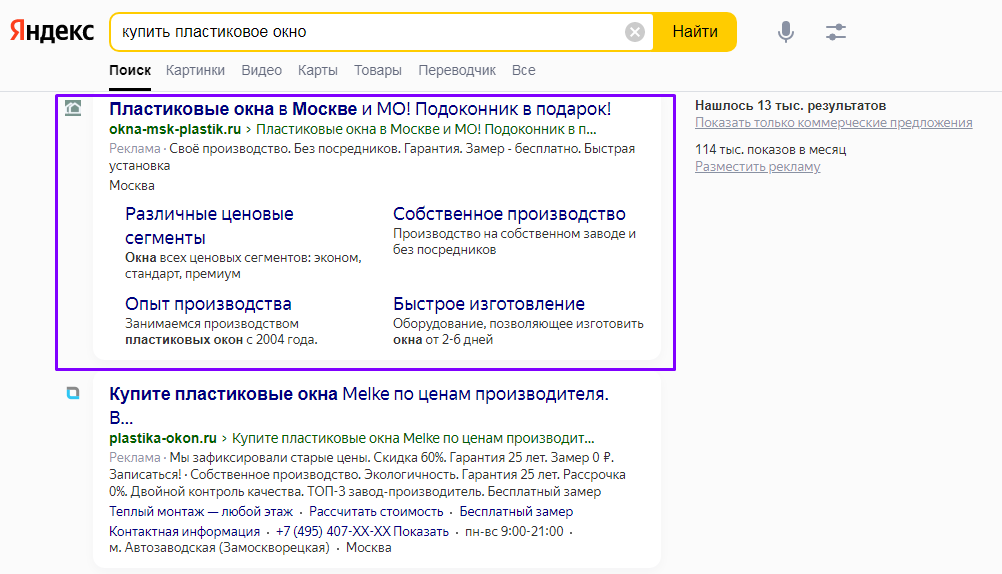Open the 'Различные ценовые сегменты' sitelink
The image size is (1002, 574).
209,226
